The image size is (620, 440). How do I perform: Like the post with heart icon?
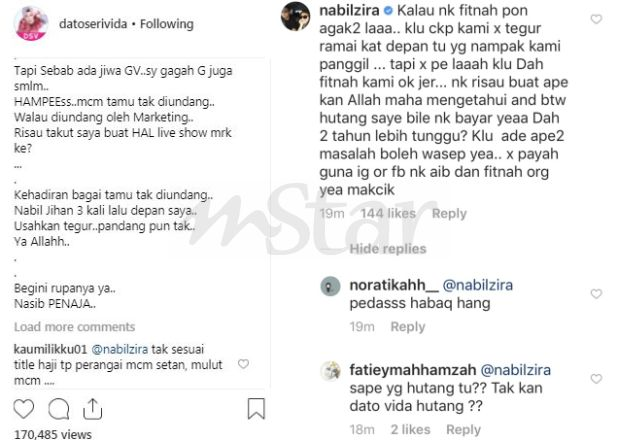(x=24, y=409)
